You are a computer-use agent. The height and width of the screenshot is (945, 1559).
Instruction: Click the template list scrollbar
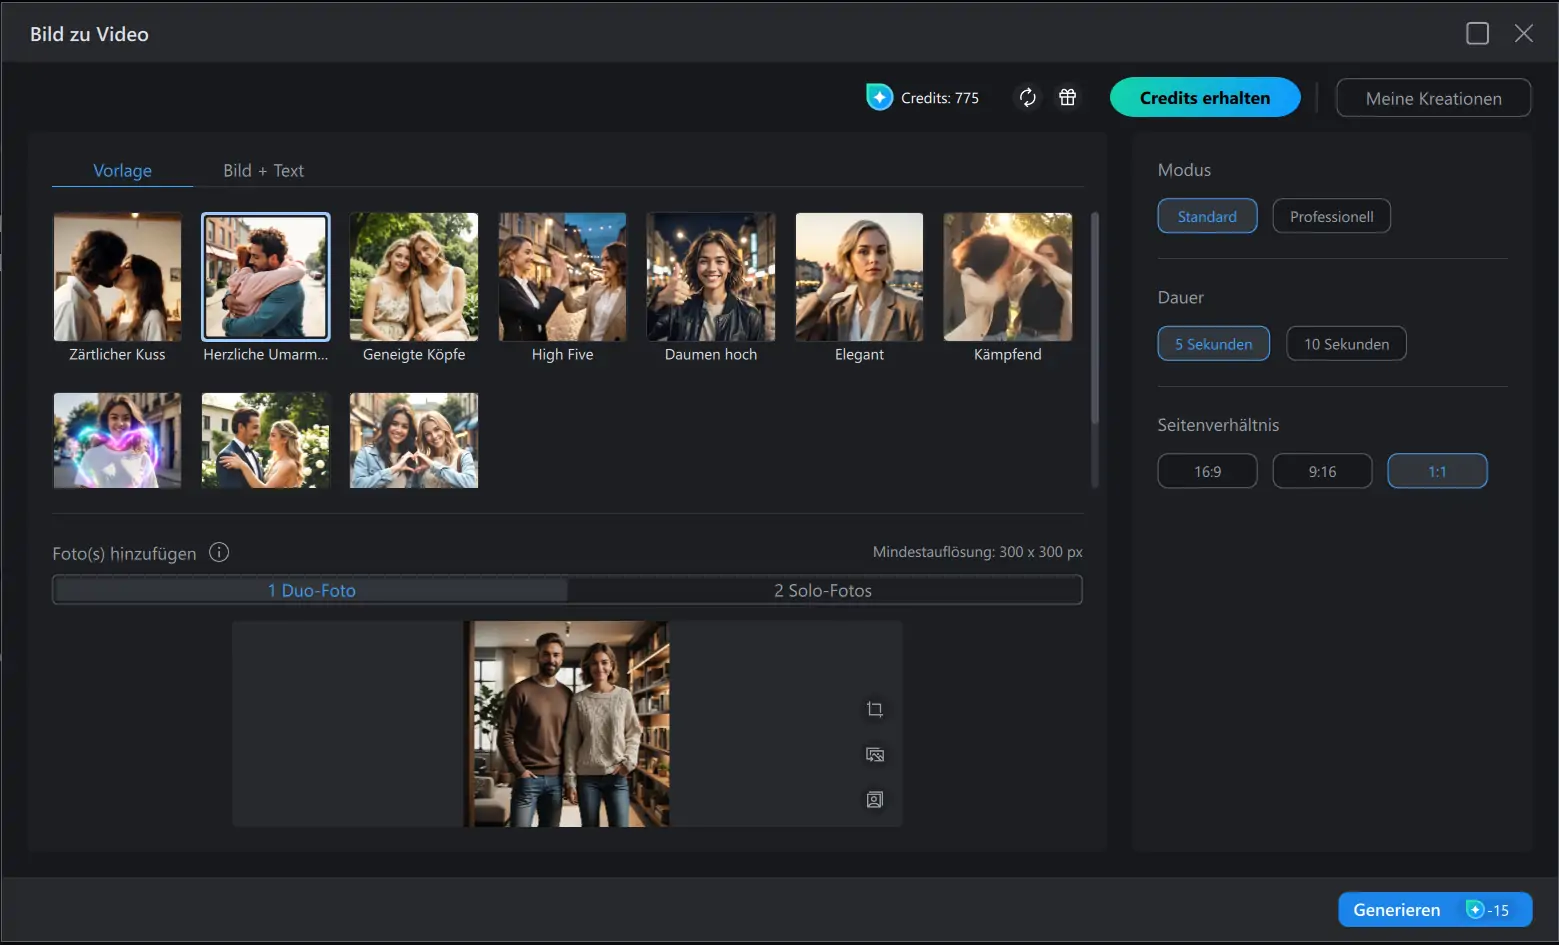(x=1095, y=317)
